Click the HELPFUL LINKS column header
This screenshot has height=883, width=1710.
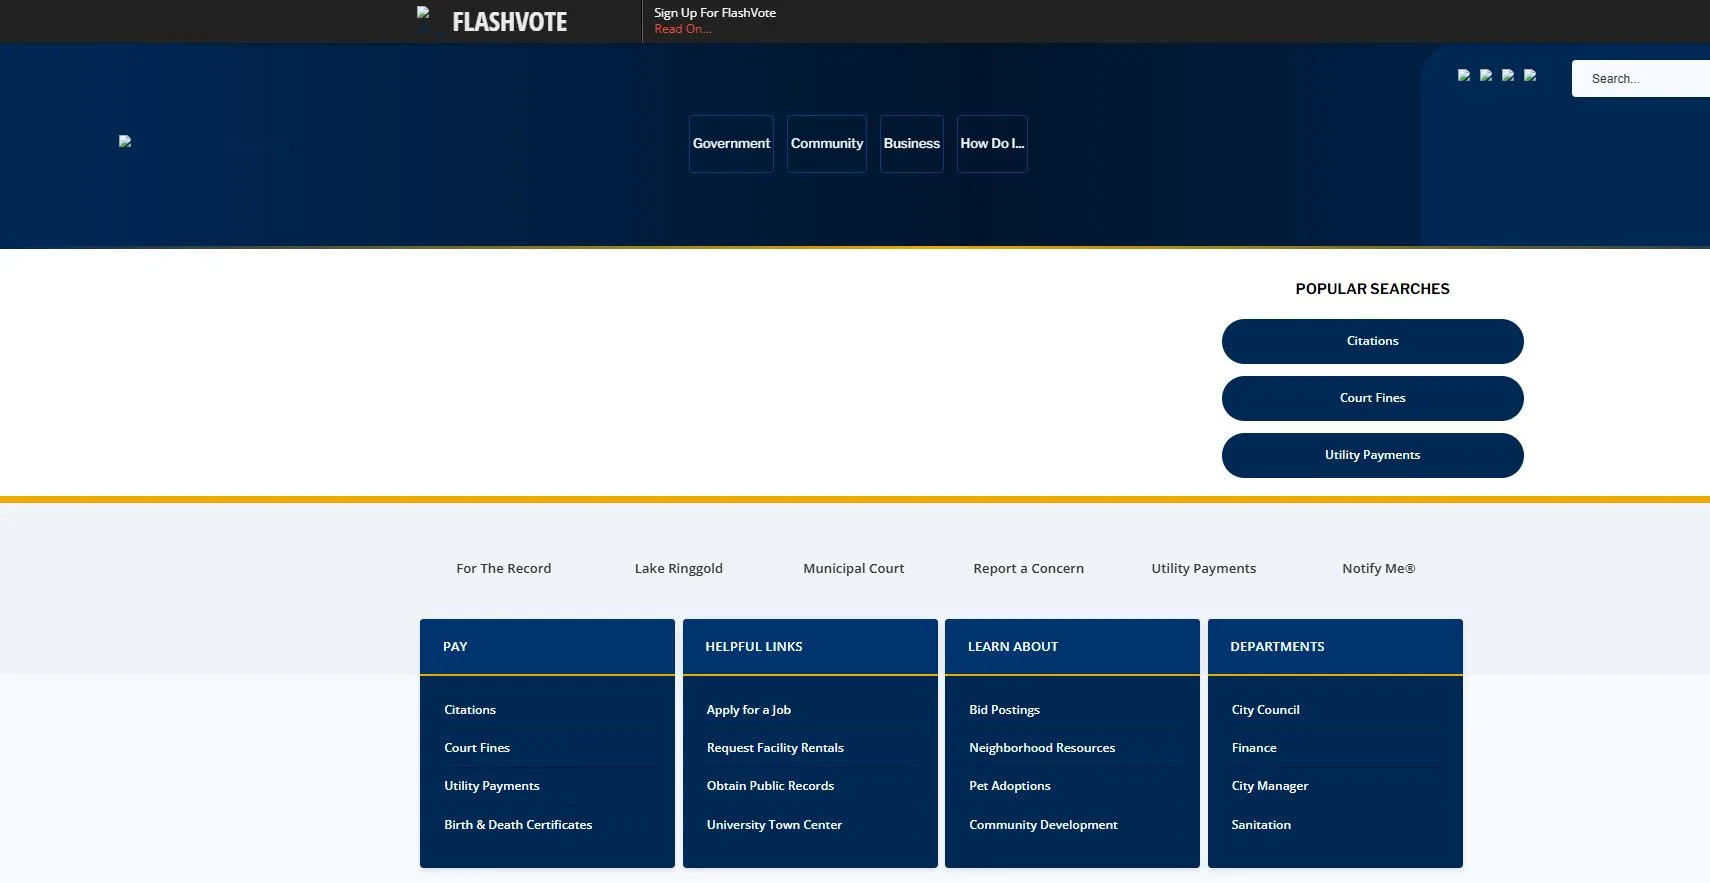click(x=810, y=647)
